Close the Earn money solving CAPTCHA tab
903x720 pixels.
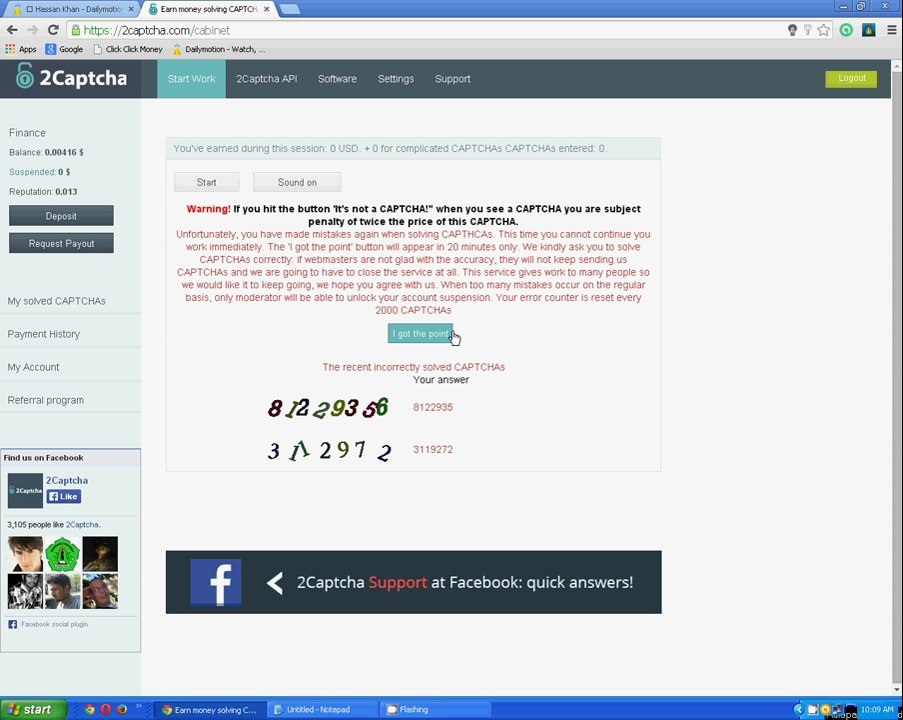point(267,9)
